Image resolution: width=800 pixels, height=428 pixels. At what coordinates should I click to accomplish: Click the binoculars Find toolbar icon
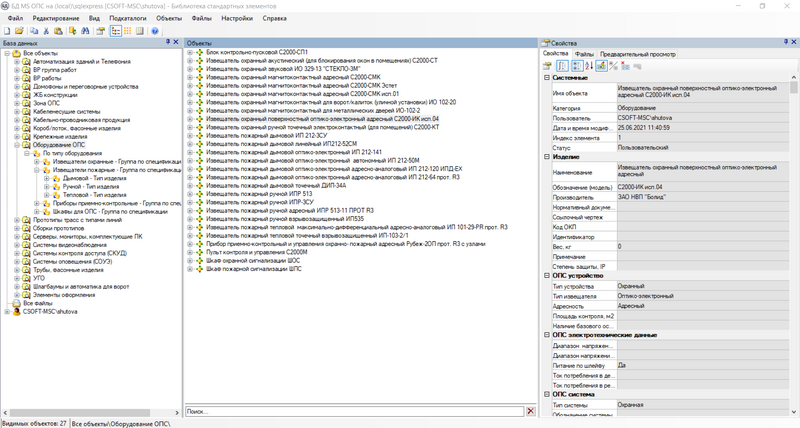point(86,31)
